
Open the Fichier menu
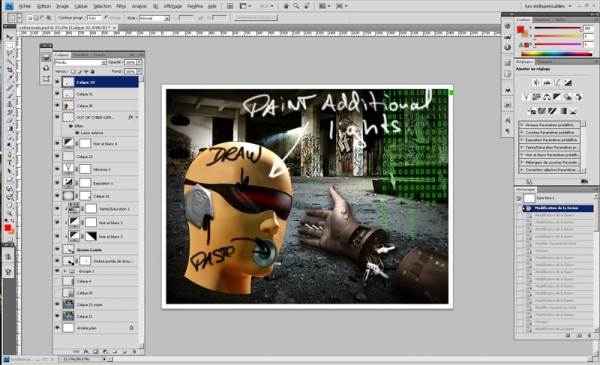coord(25,6)
